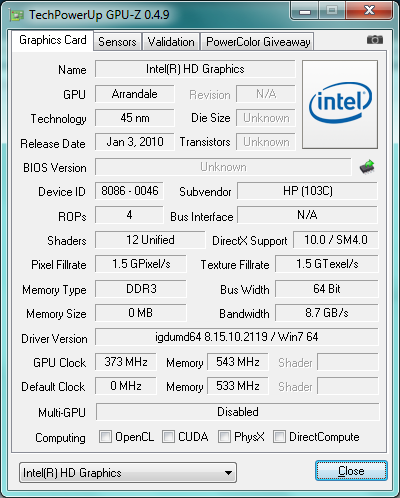
Task: Open the Intel(R) HD Graphics adapter dropdown
Action: coord(128,472)
